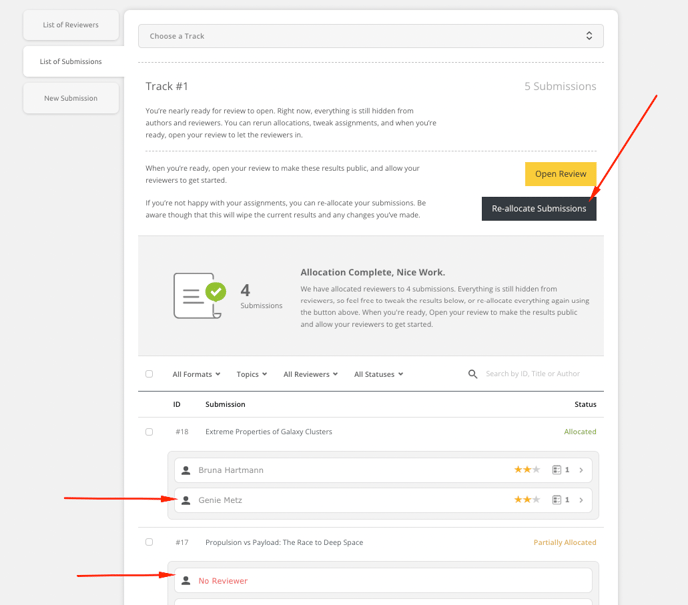Screen dimensions: 688x605
Task: Click Re-allocate Submissions button
Action: click(539, 209)
